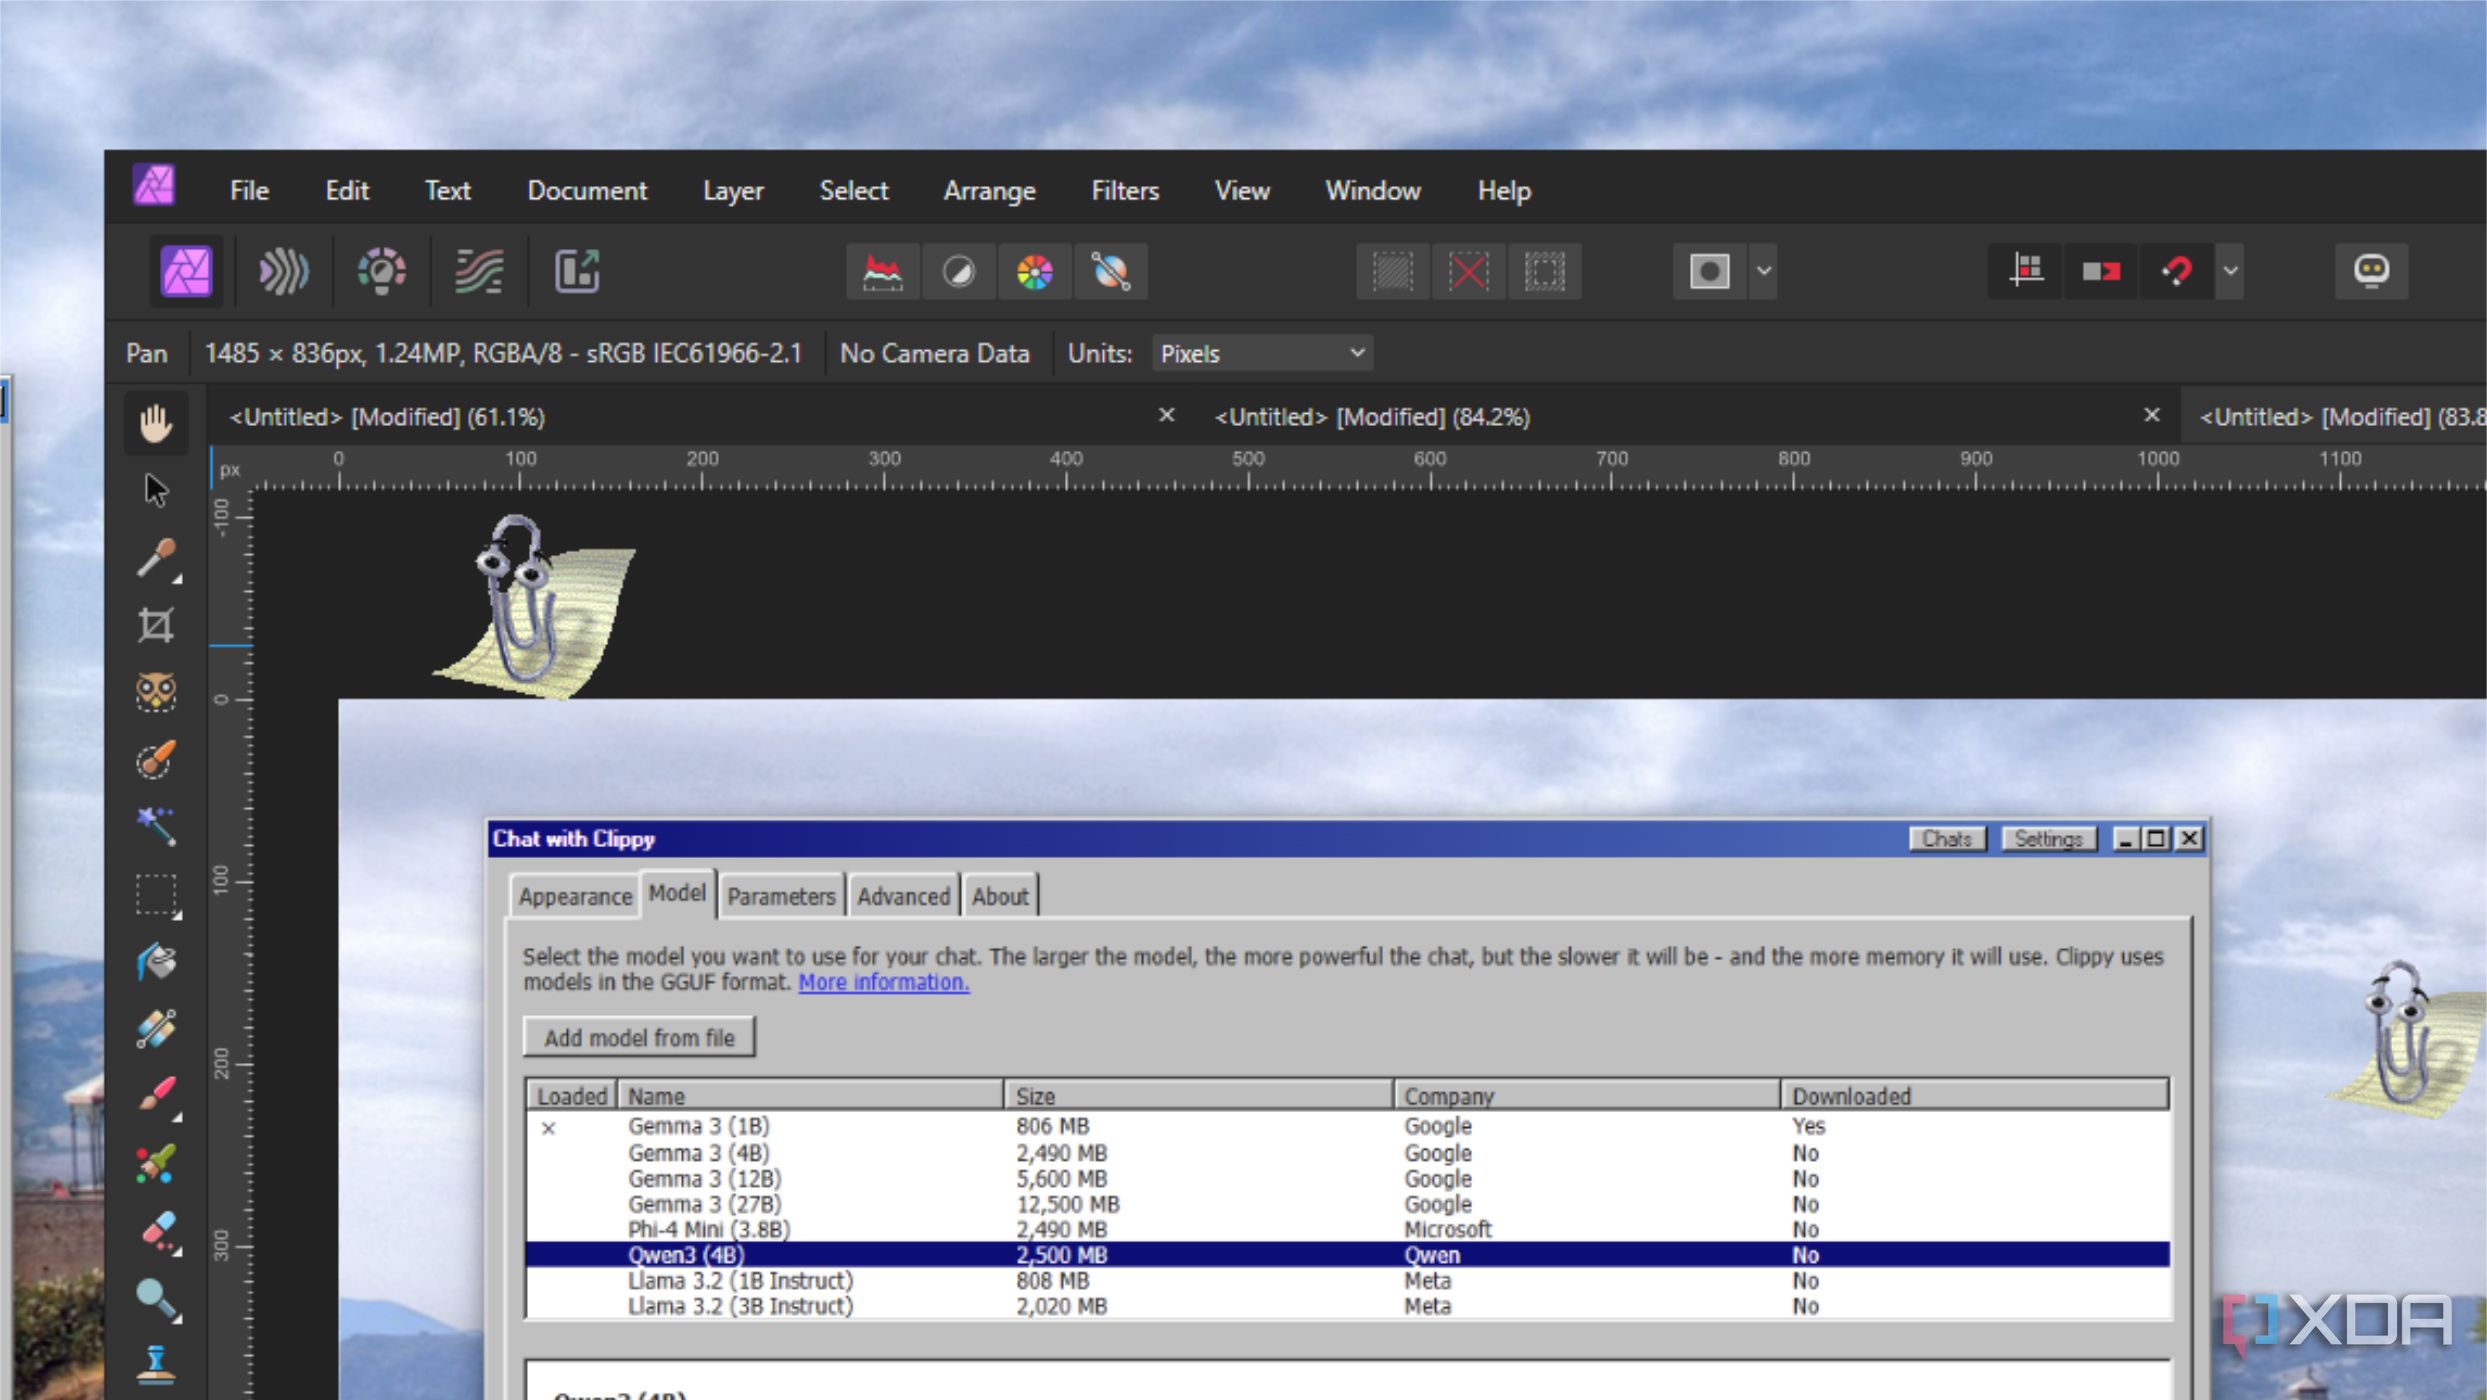
Task: Click the Deselect icon with red X
Action: pyautogui.click(x=1468, y=271)
